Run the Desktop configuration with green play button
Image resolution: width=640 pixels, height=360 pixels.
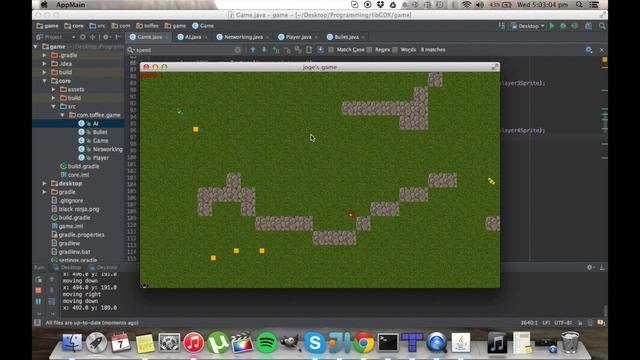(552, 26)
